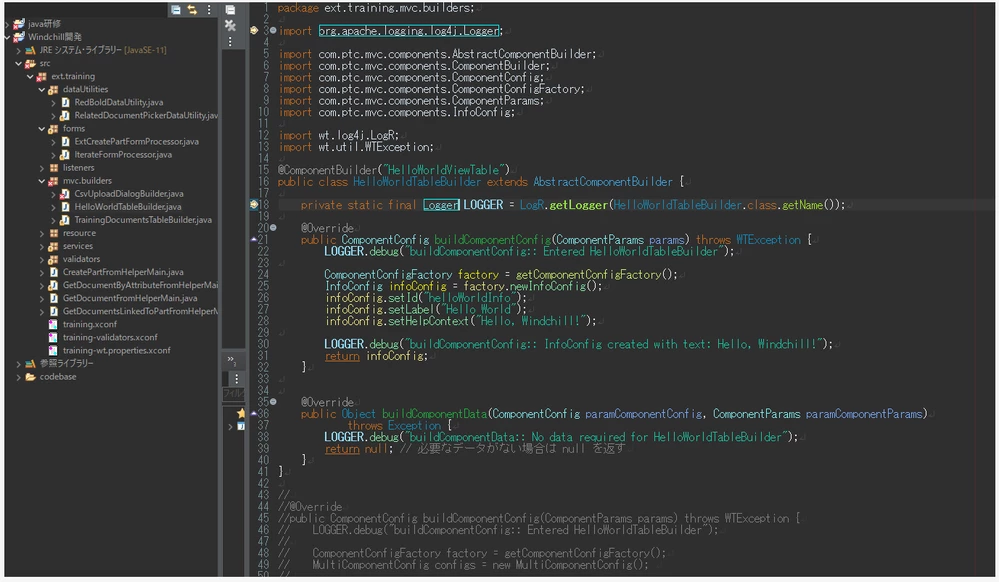Expand the J item in minimized outline
This screenshot has height=582, width=999.
coord(230,426)
